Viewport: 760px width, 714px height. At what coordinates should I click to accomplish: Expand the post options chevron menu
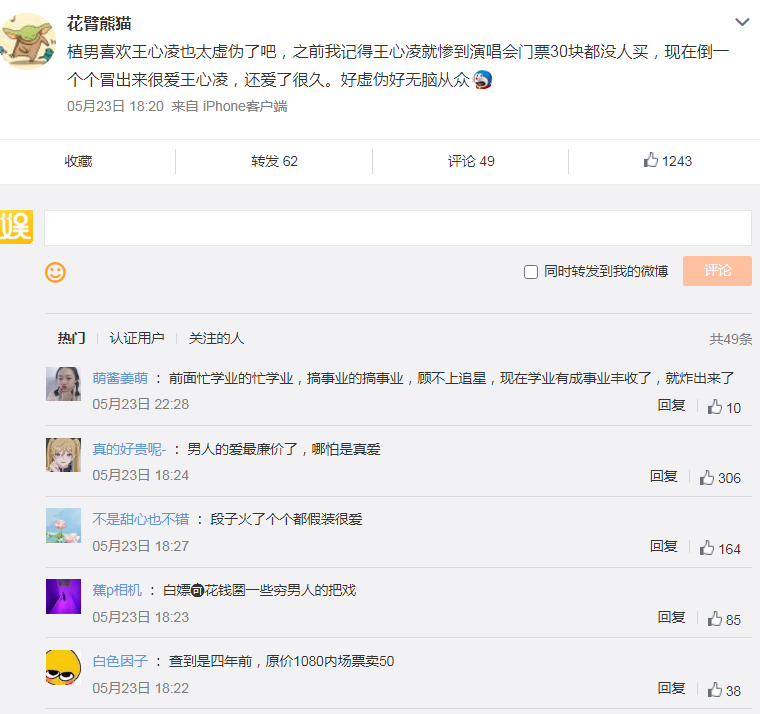tap(742, 22)
